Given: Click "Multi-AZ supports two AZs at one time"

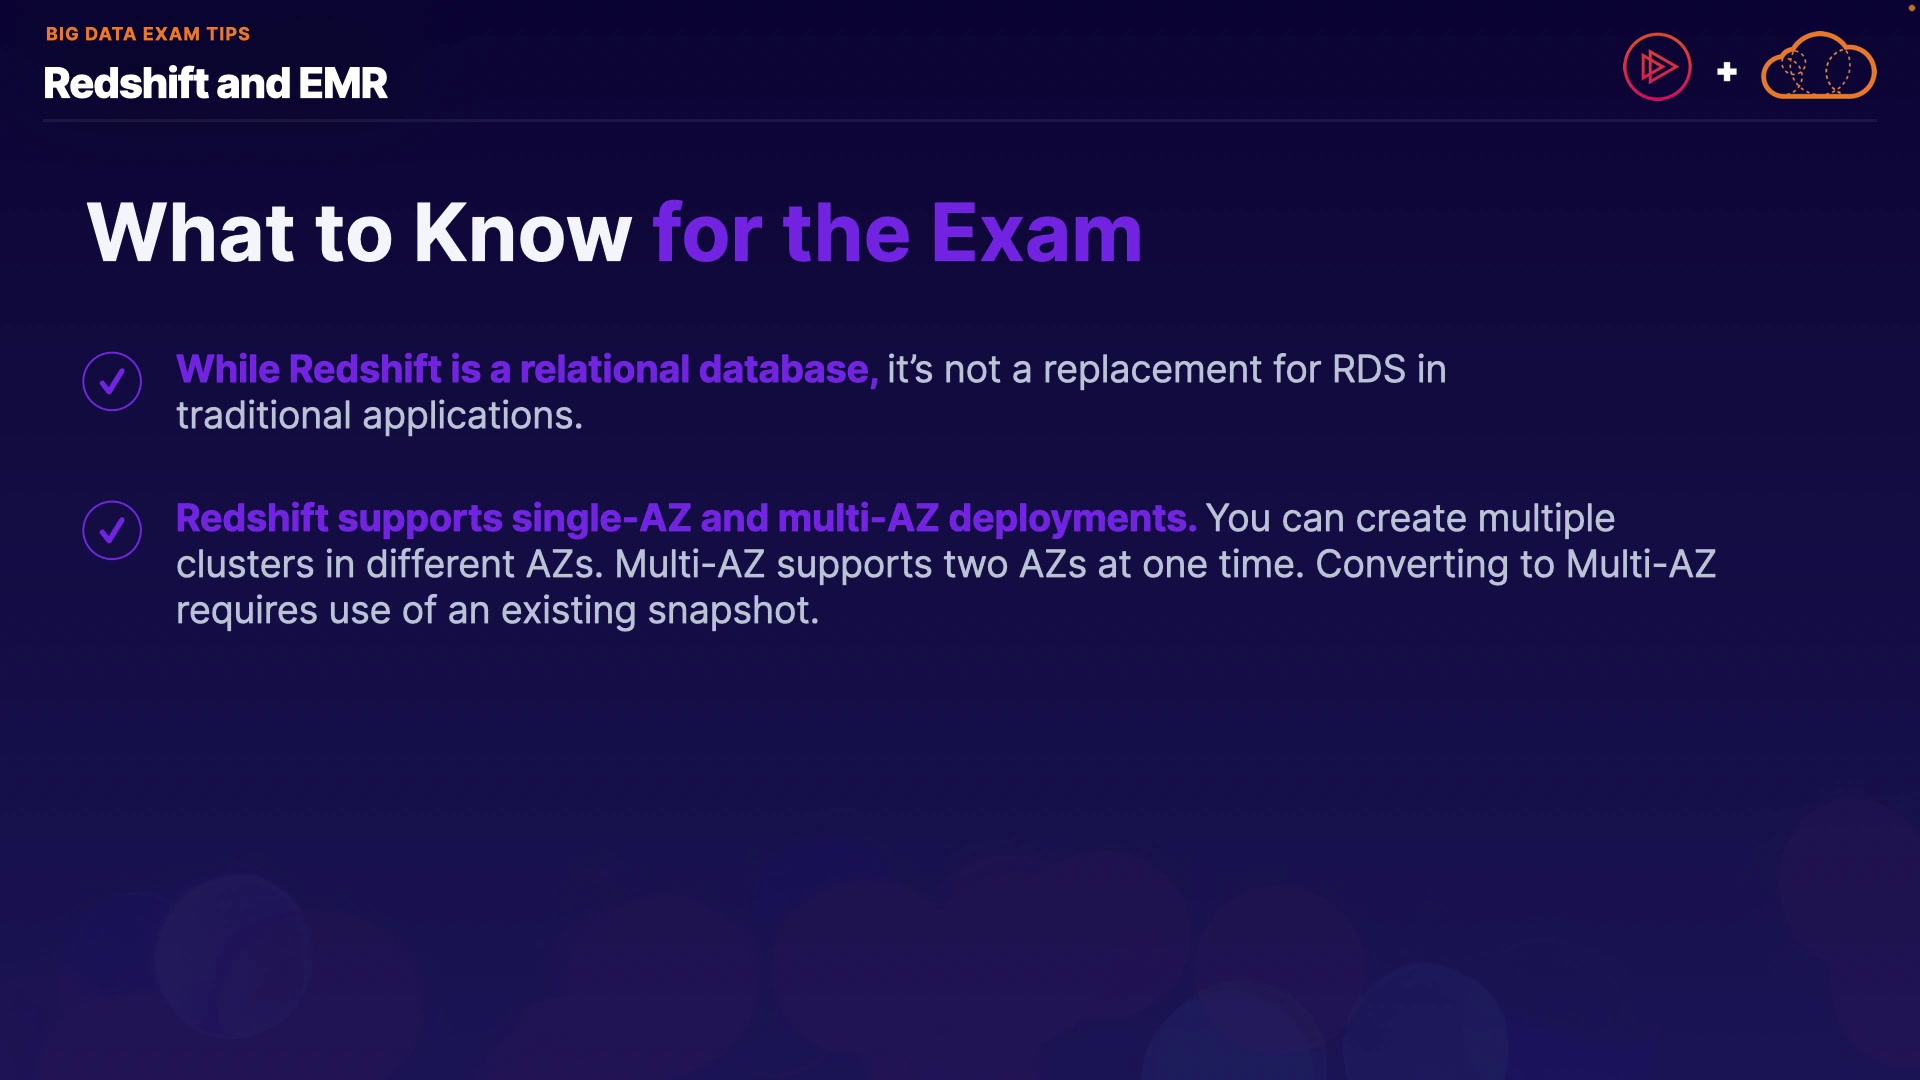Looking at the screenshot, I should [x=959, y=565].
